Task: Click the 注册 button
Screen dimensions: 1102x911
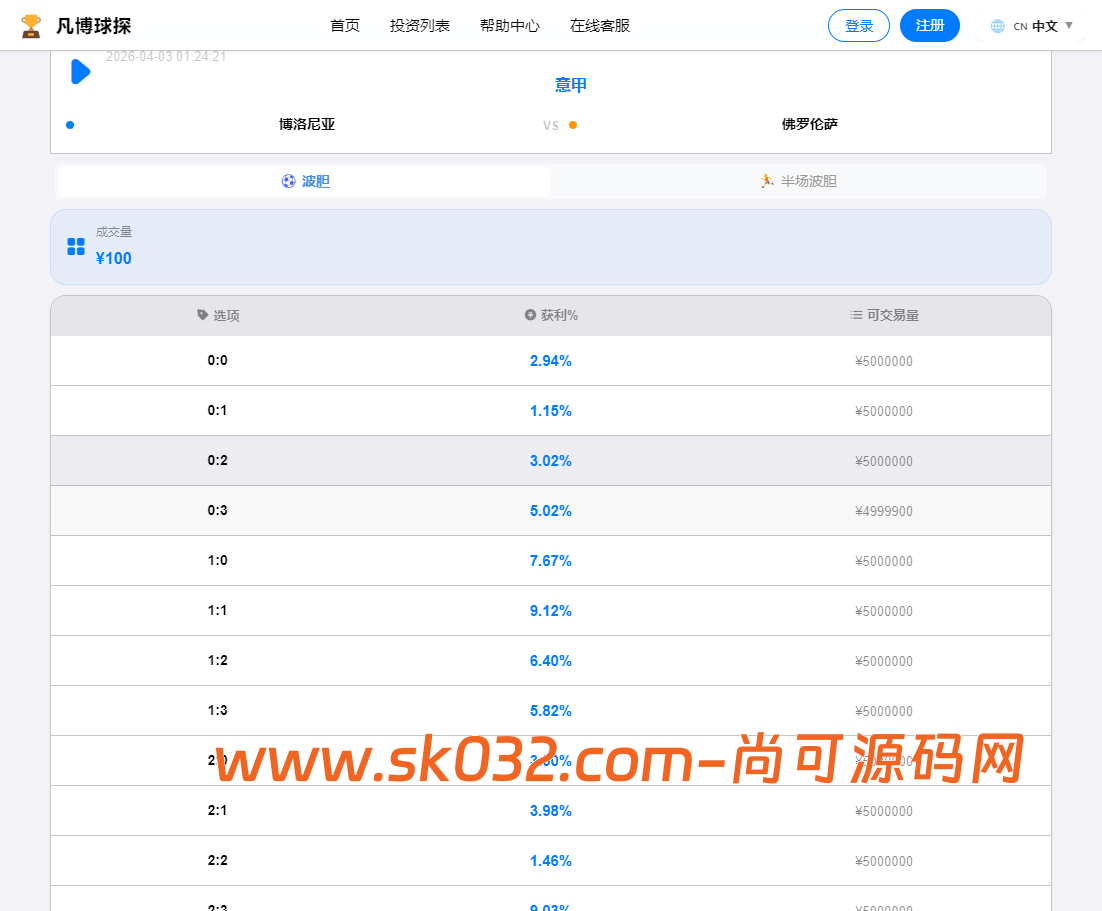Action: point(929,25)
